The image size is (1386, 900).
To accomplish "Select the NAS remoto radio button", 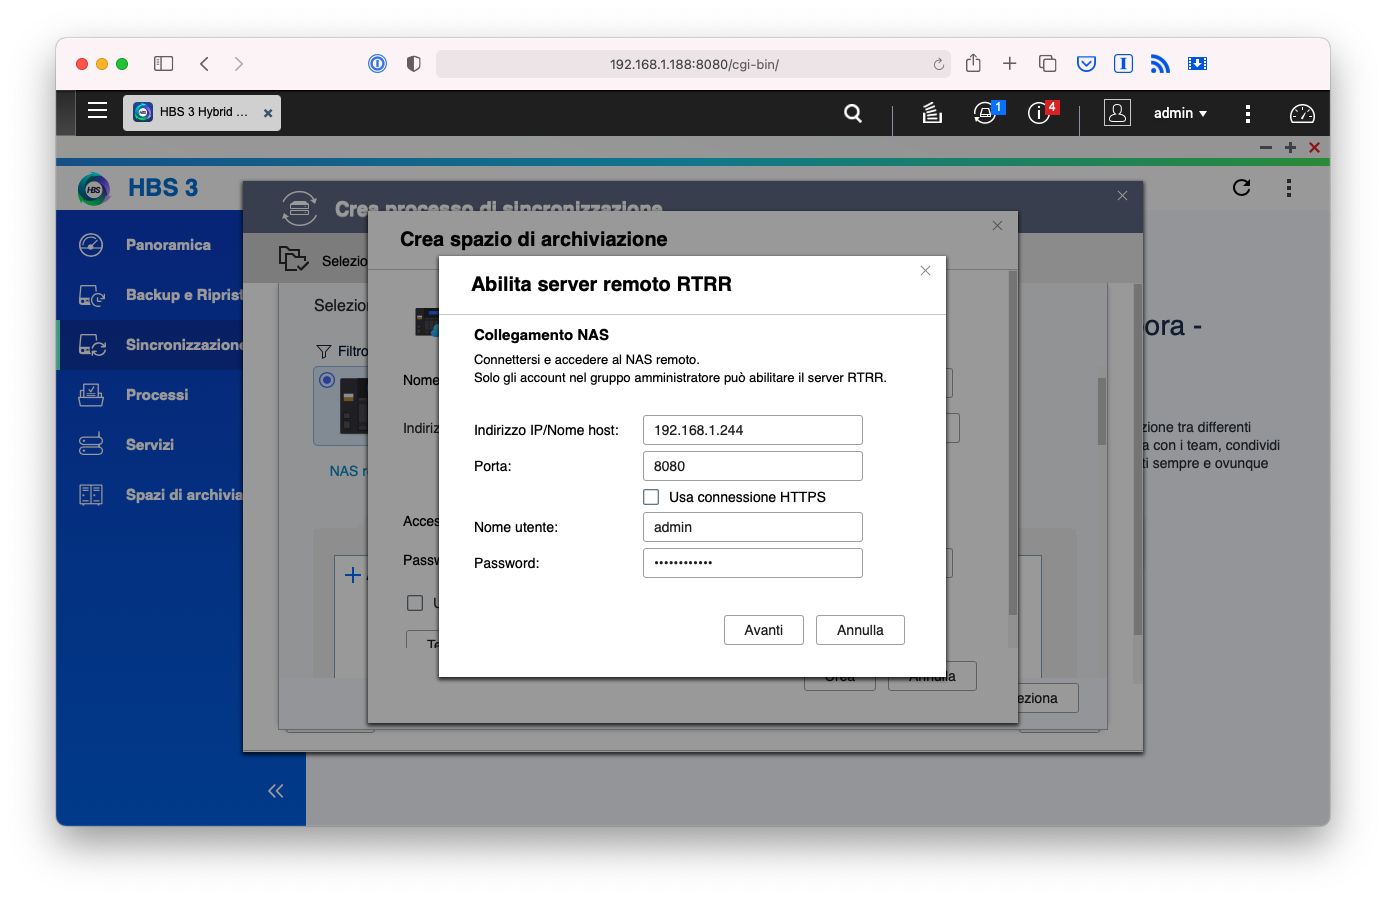I will point(327,380).
